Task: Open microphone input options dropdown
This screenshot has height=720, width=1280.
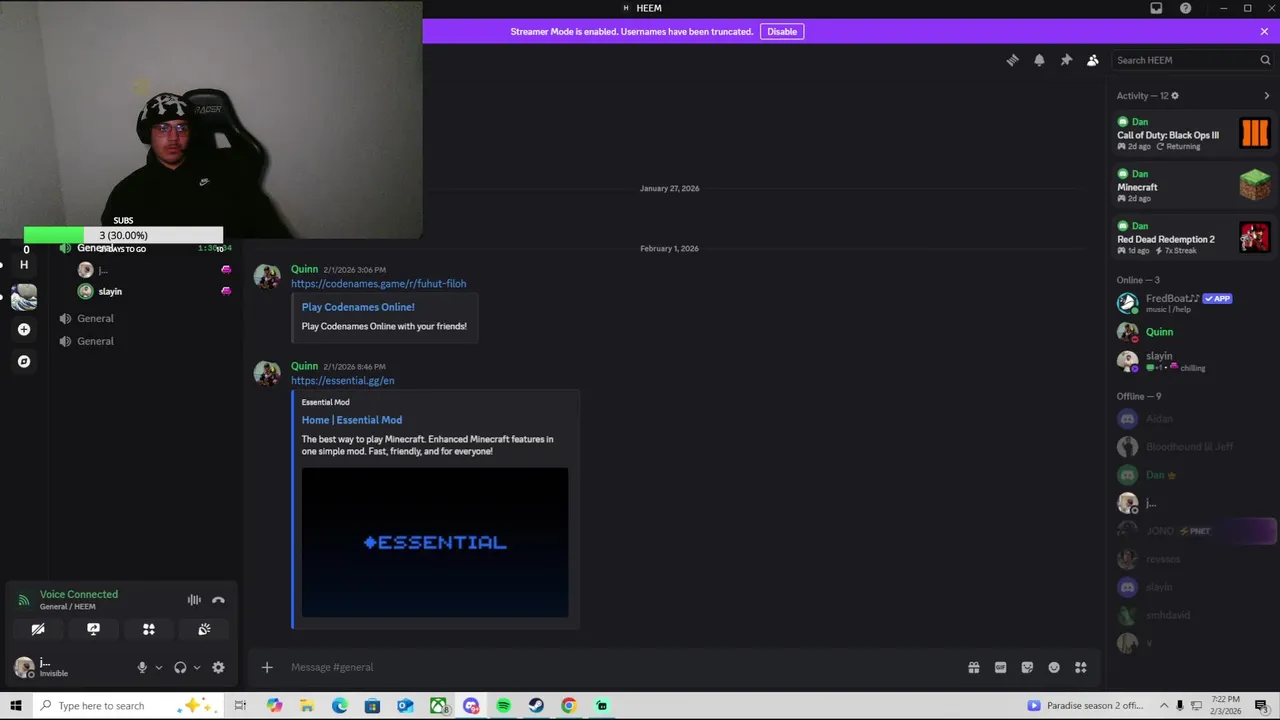Action: [x=158, y=667]
